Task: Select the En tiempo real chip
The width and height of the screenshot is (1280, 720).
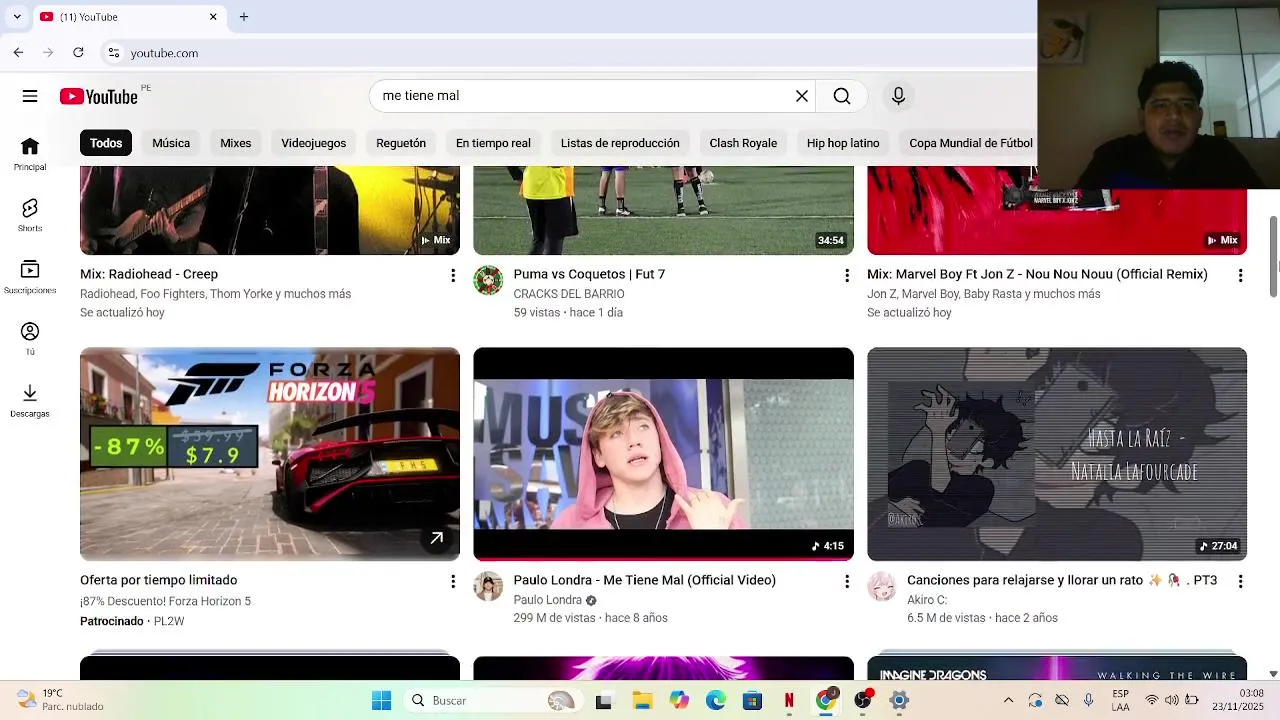Action: [x=493, y=143]
